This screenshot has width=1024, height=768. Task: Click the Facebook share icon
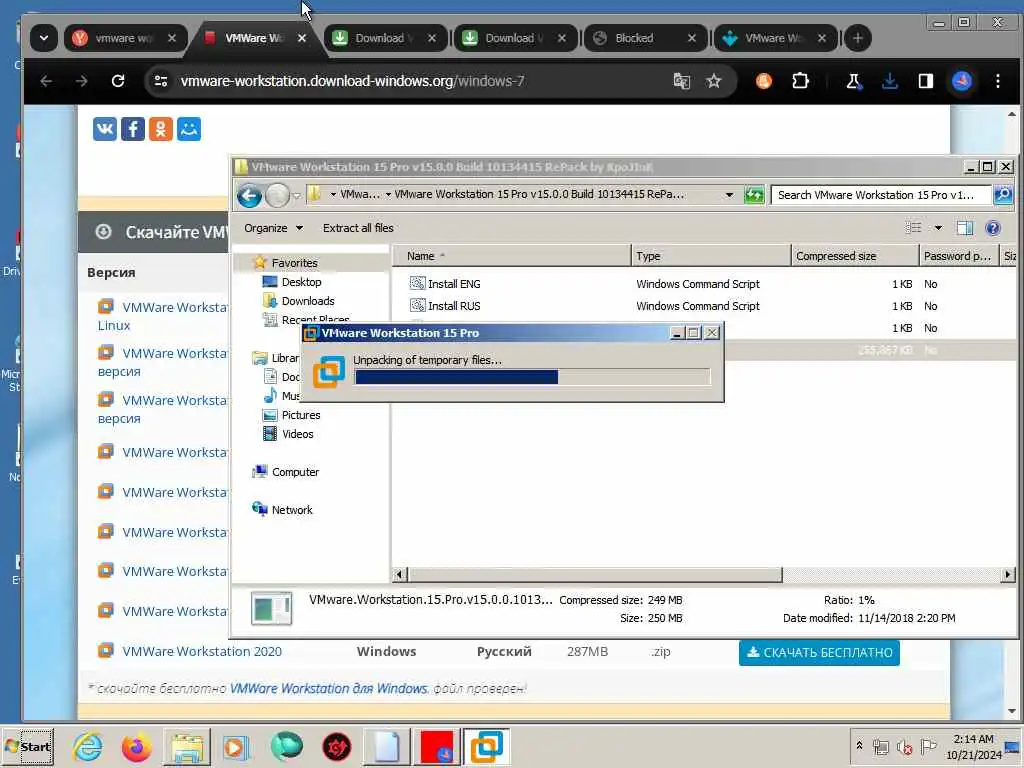pyautogui.click(x=133, y=129)
